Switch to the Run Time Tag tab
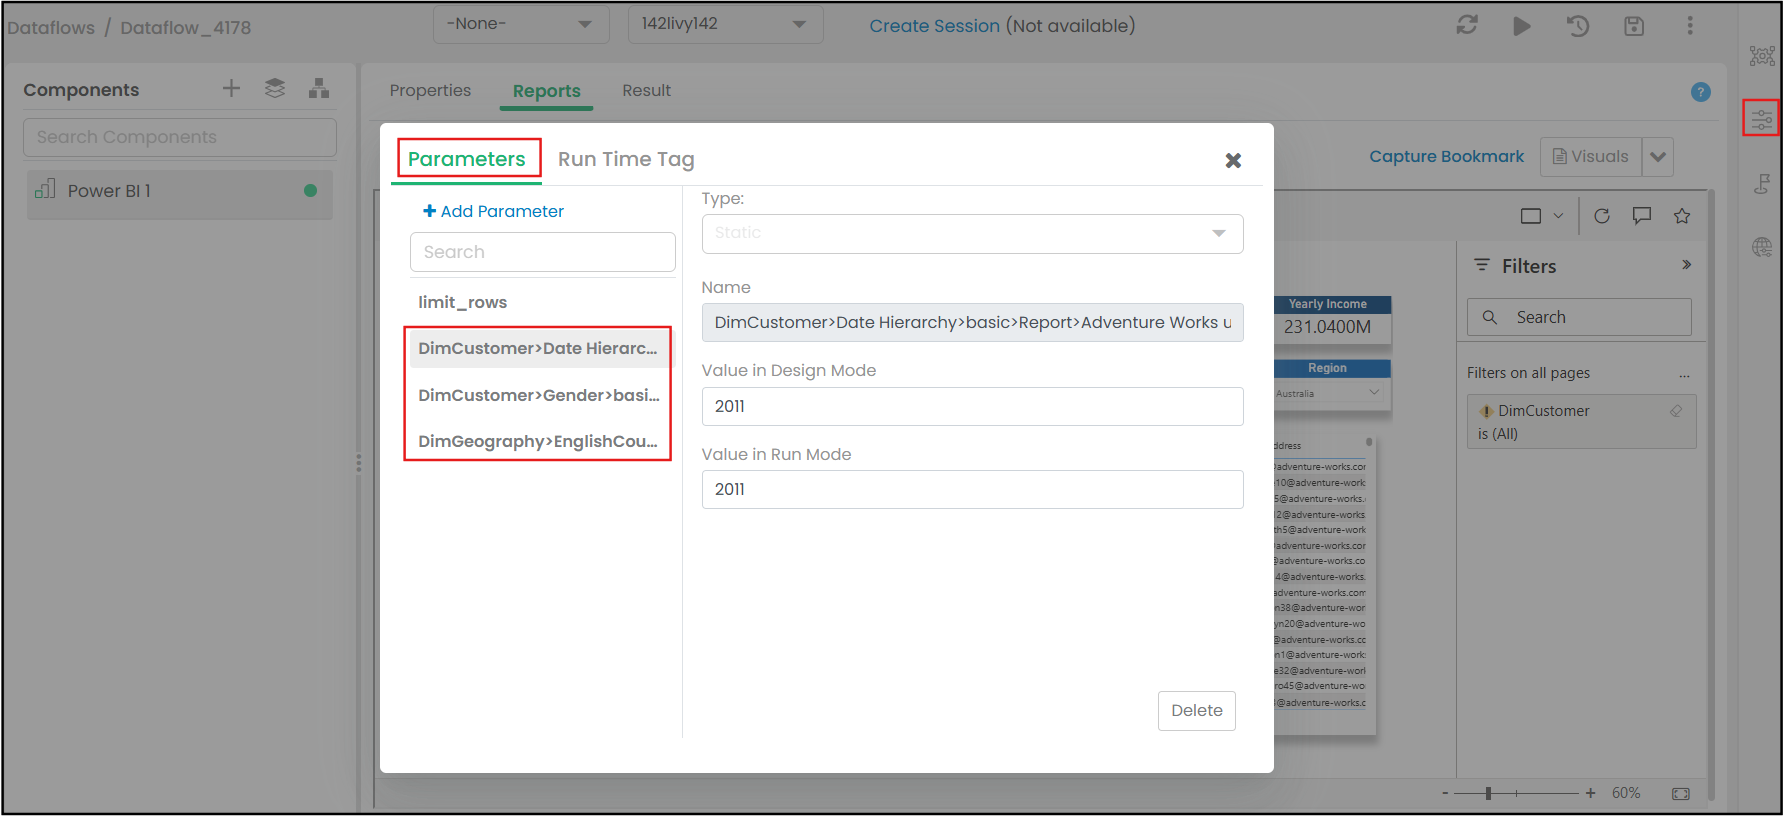The height and width of the screenshot is (816, 1783). click(x=626, y=159)
